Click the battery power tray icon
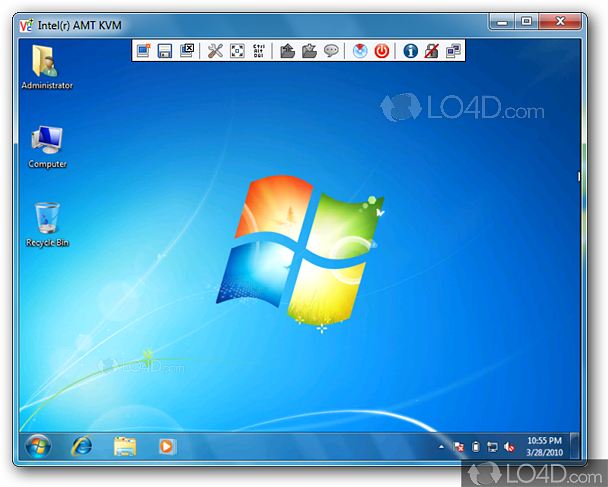Viewport: 608px width, 487px height. (x=476, y=447)
